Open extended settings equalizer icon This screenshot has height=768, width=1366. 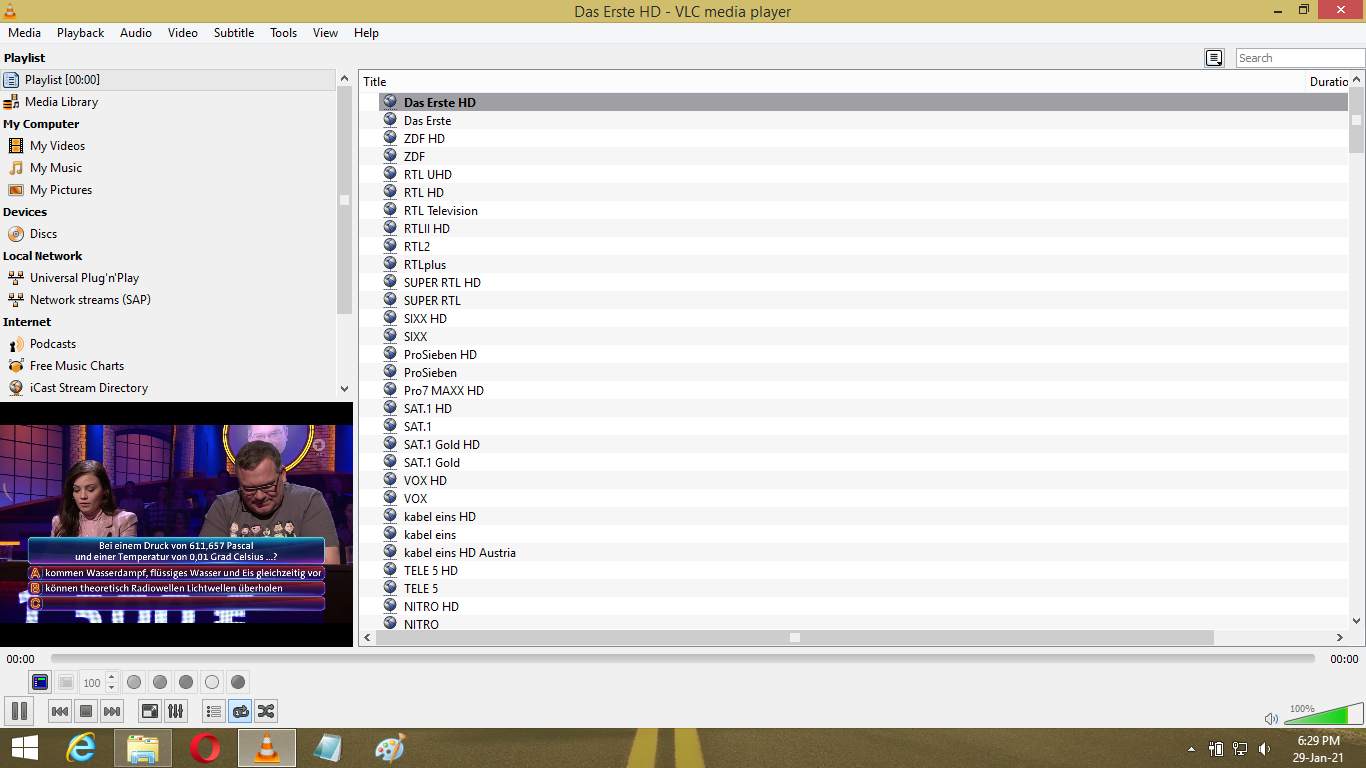(175, 711)
